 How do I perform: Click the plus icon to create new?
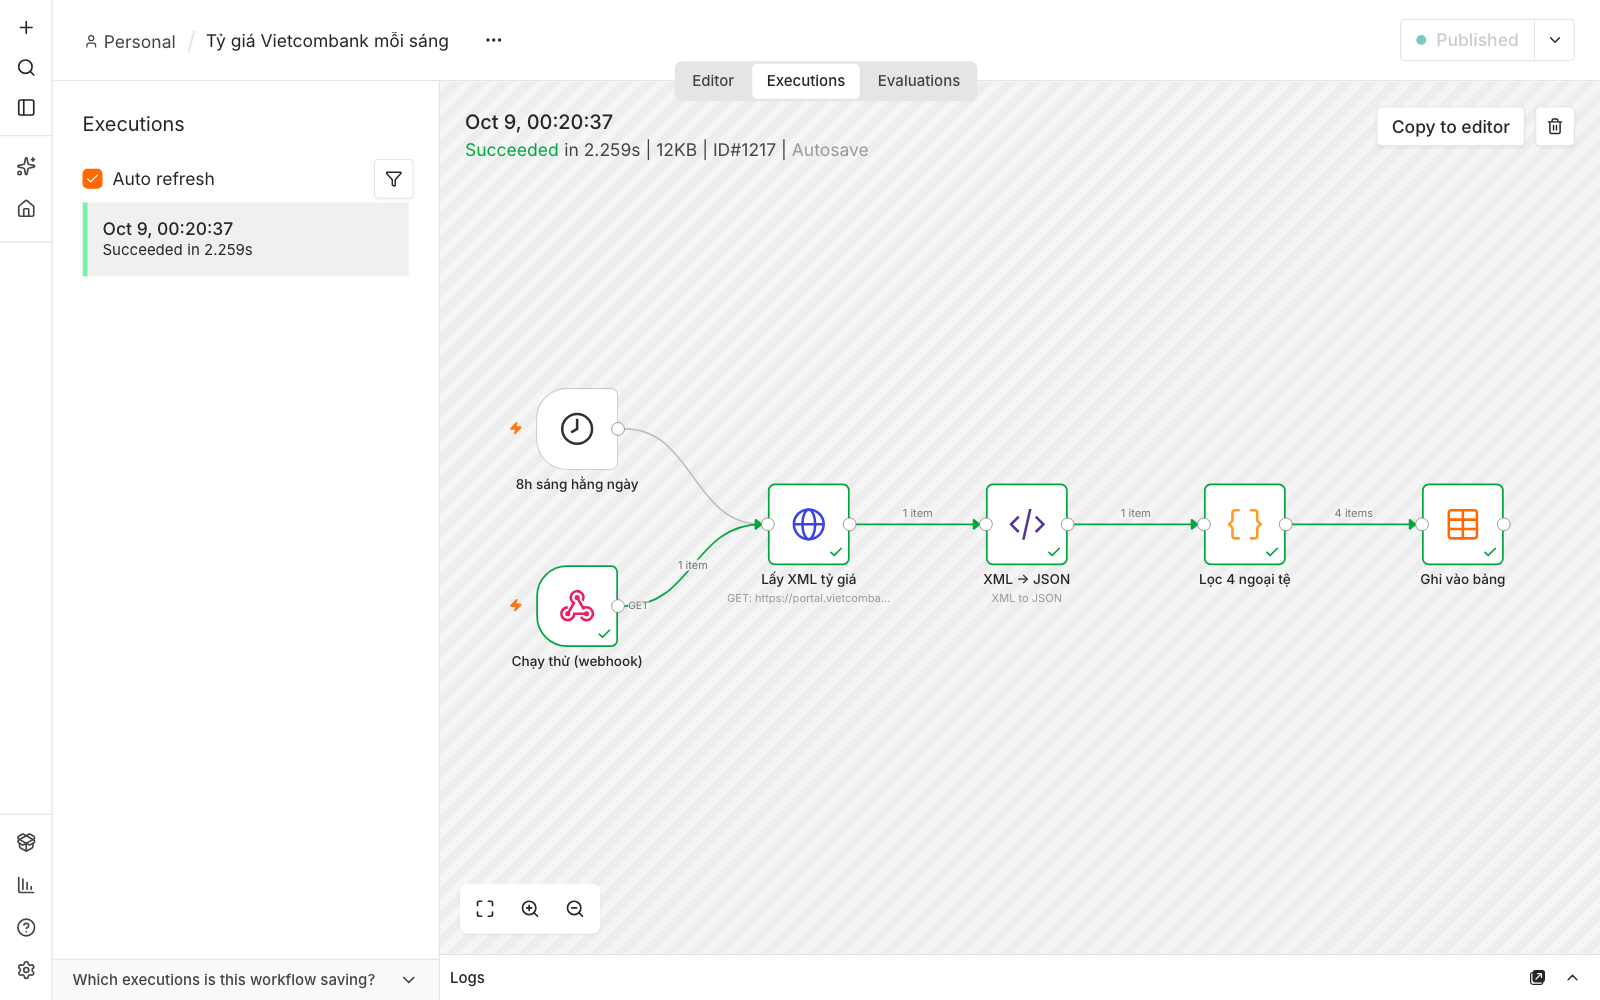[26, 27]
